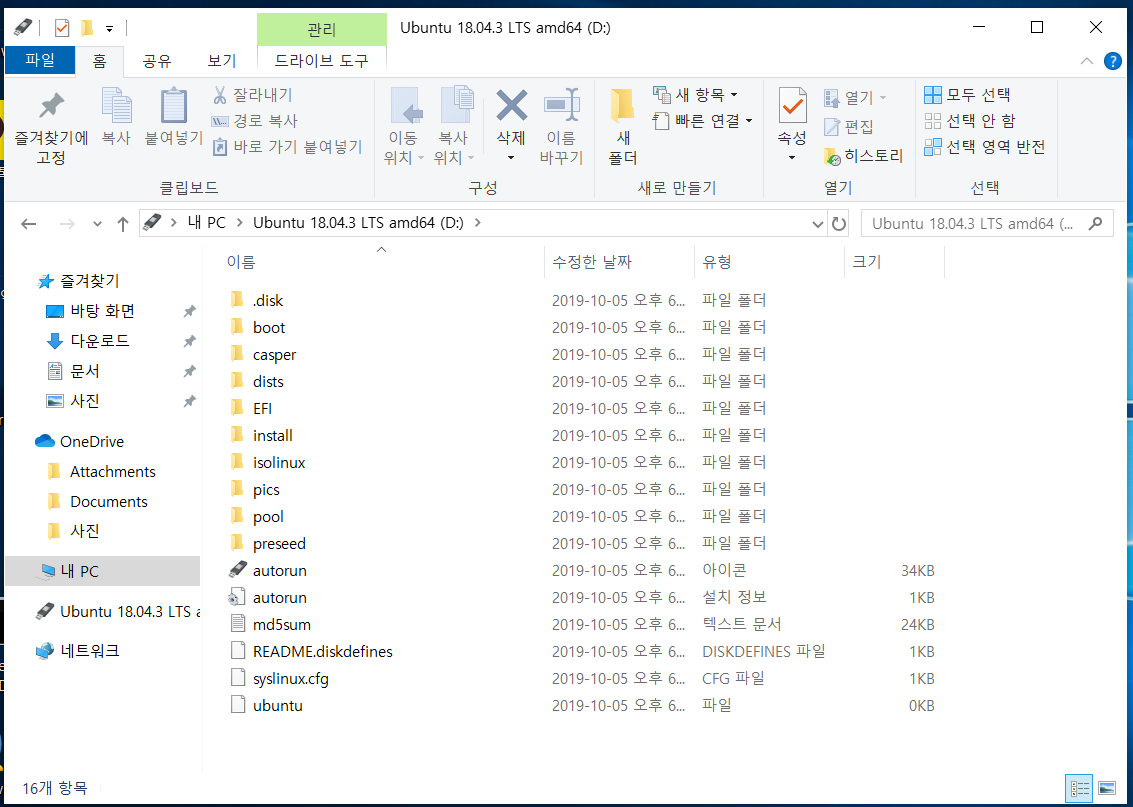Switch to the 공유 tab
The width and height of the screenshot is (1133, 807).
157,61
